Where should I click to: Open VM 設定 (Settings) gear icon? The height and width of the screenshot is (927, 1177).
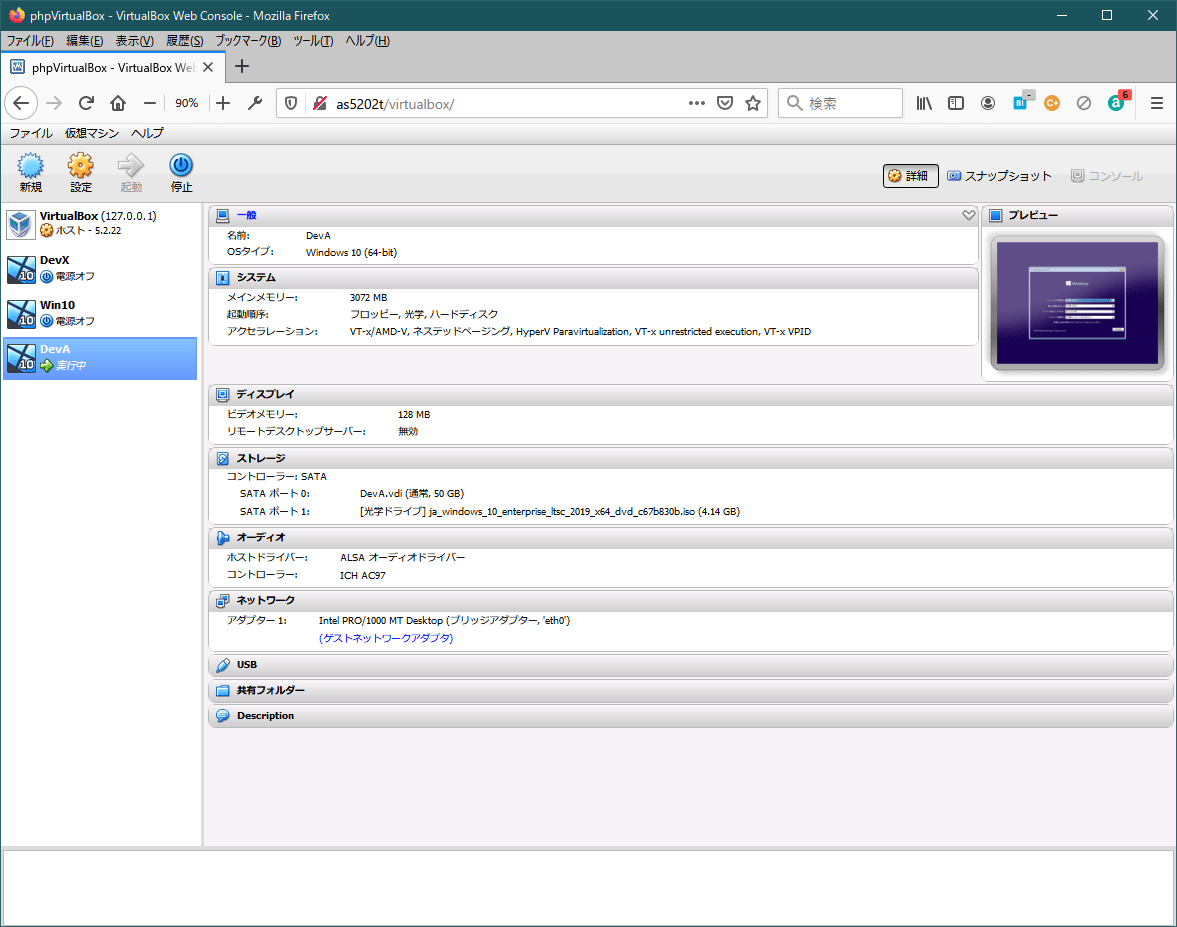[x=80, y=172]
